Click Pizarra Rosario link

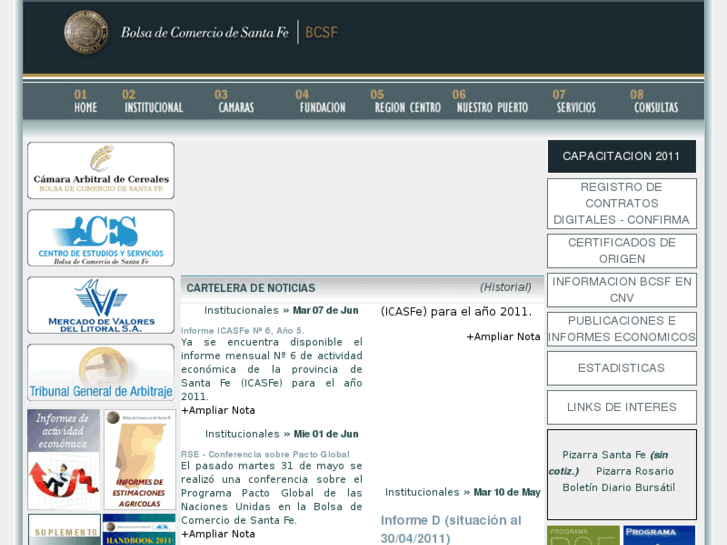635,471
